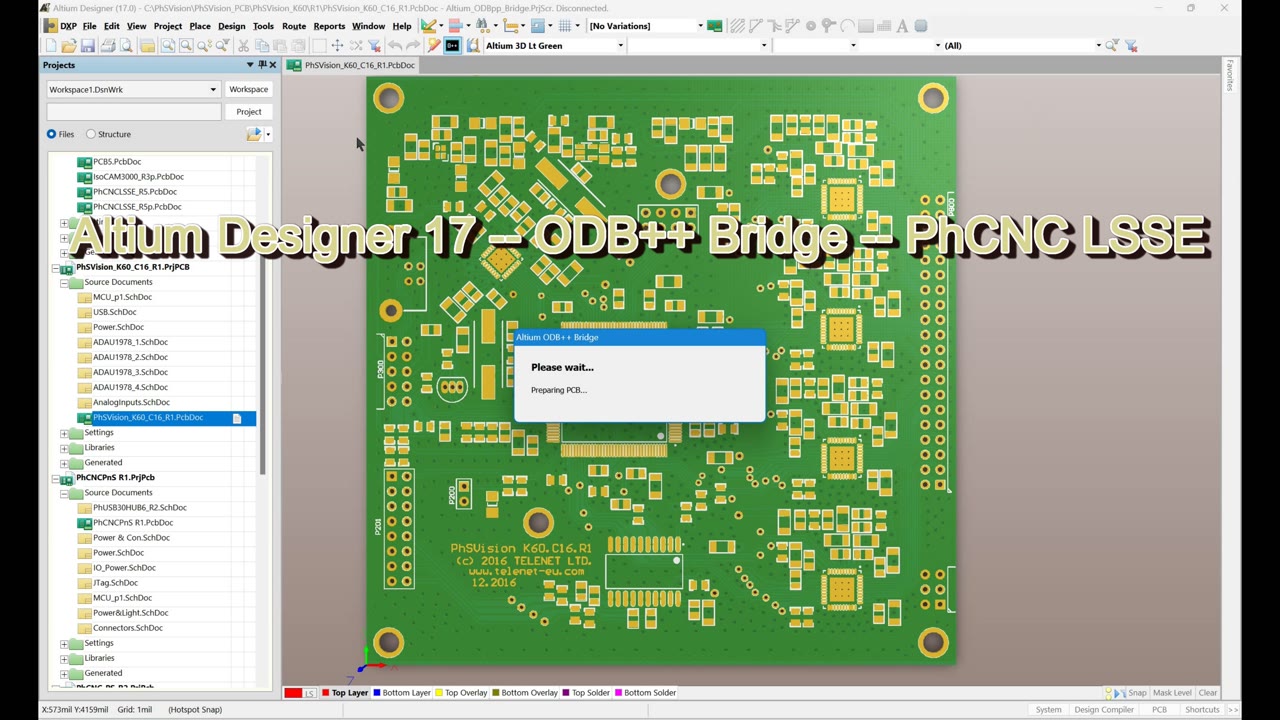
Task: Collapse the PhSVision_K60_C16_R1.PrjPCB project node
Action: point(55,268)
